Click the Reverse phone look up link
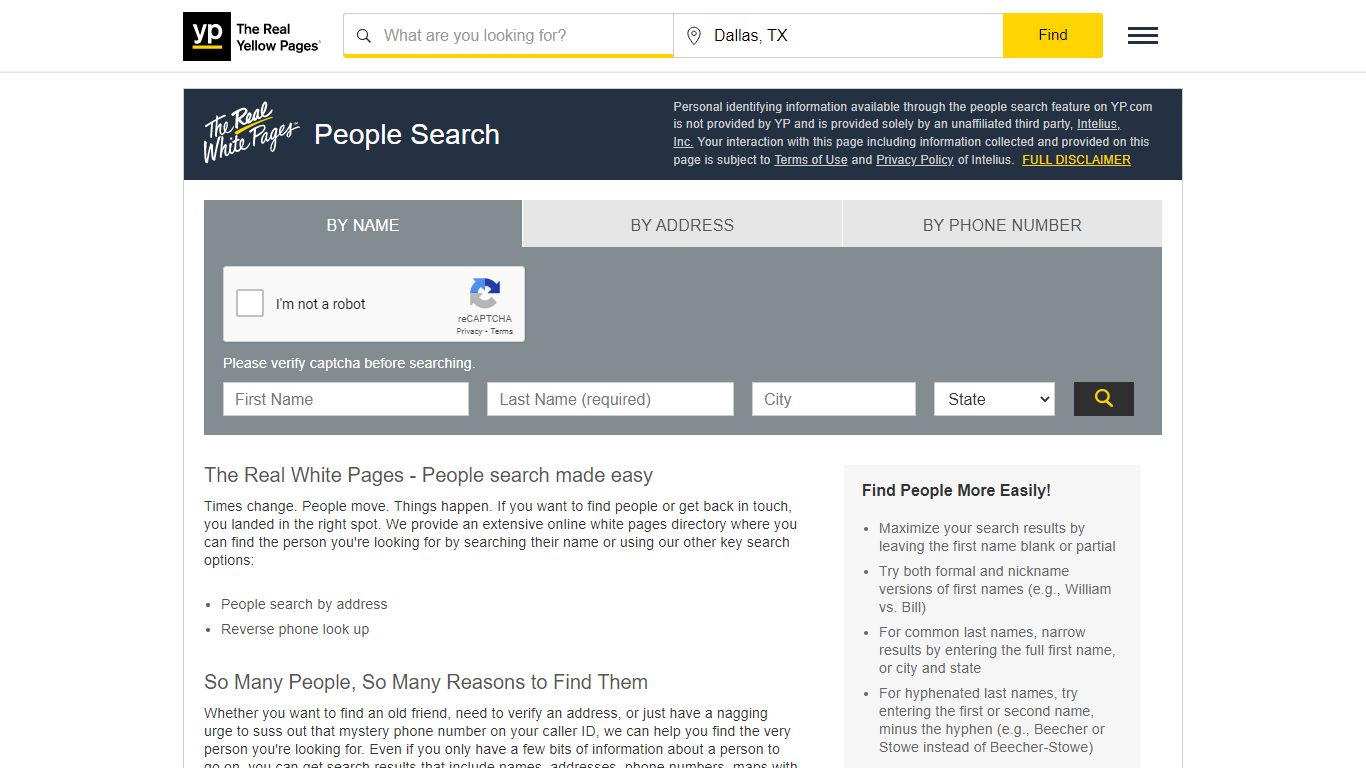The height and width of the screenshot is (768, 1366). tap(294, 629)
